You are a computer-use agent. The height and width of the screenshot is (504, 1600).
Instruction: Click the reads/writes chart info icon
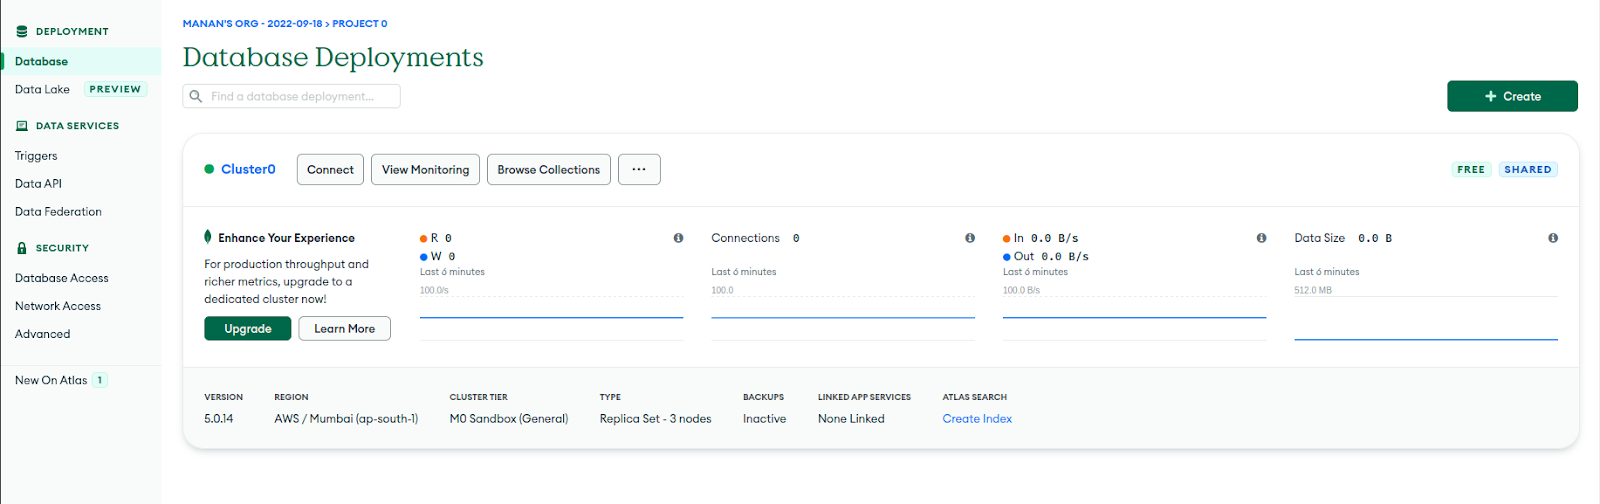tap(678, 238)
